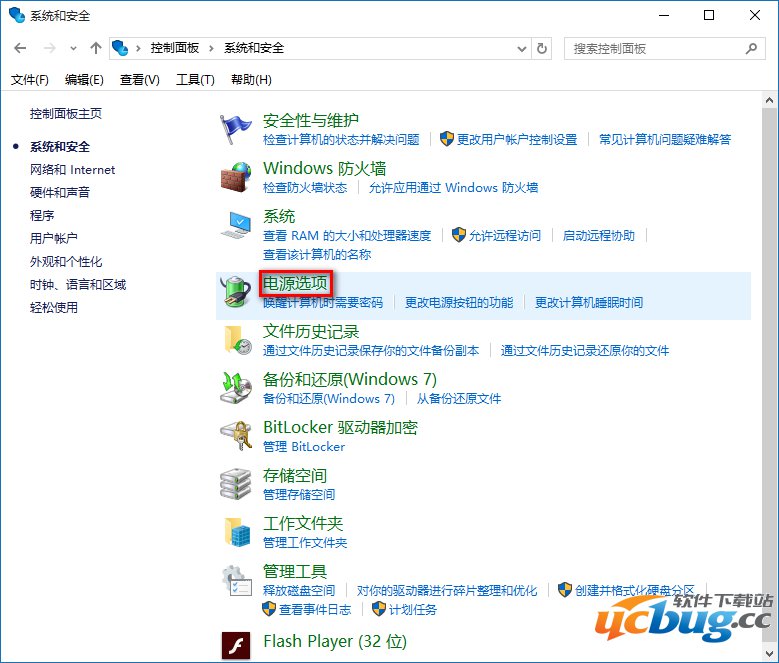Viewport: 779px width, 663px height.
Task: Click the BitLocker drive encryption icon
Action: pos(236,436)
